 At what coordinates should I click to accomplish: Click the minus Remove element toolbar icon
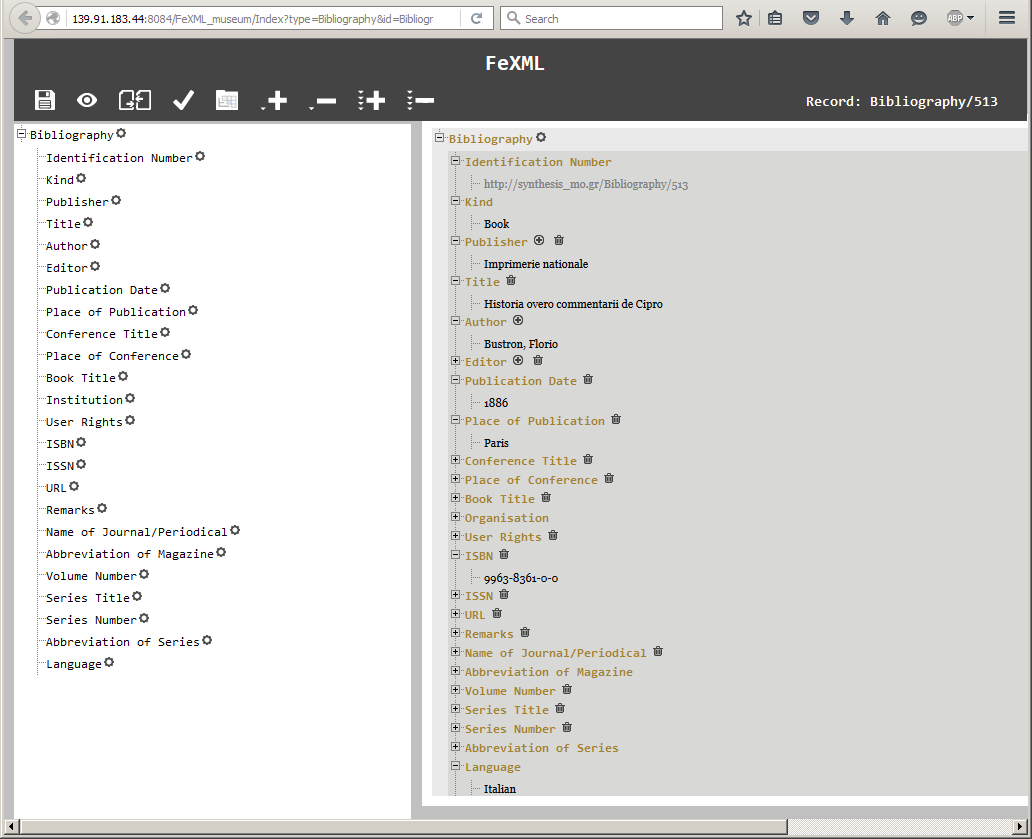point(322,101)
